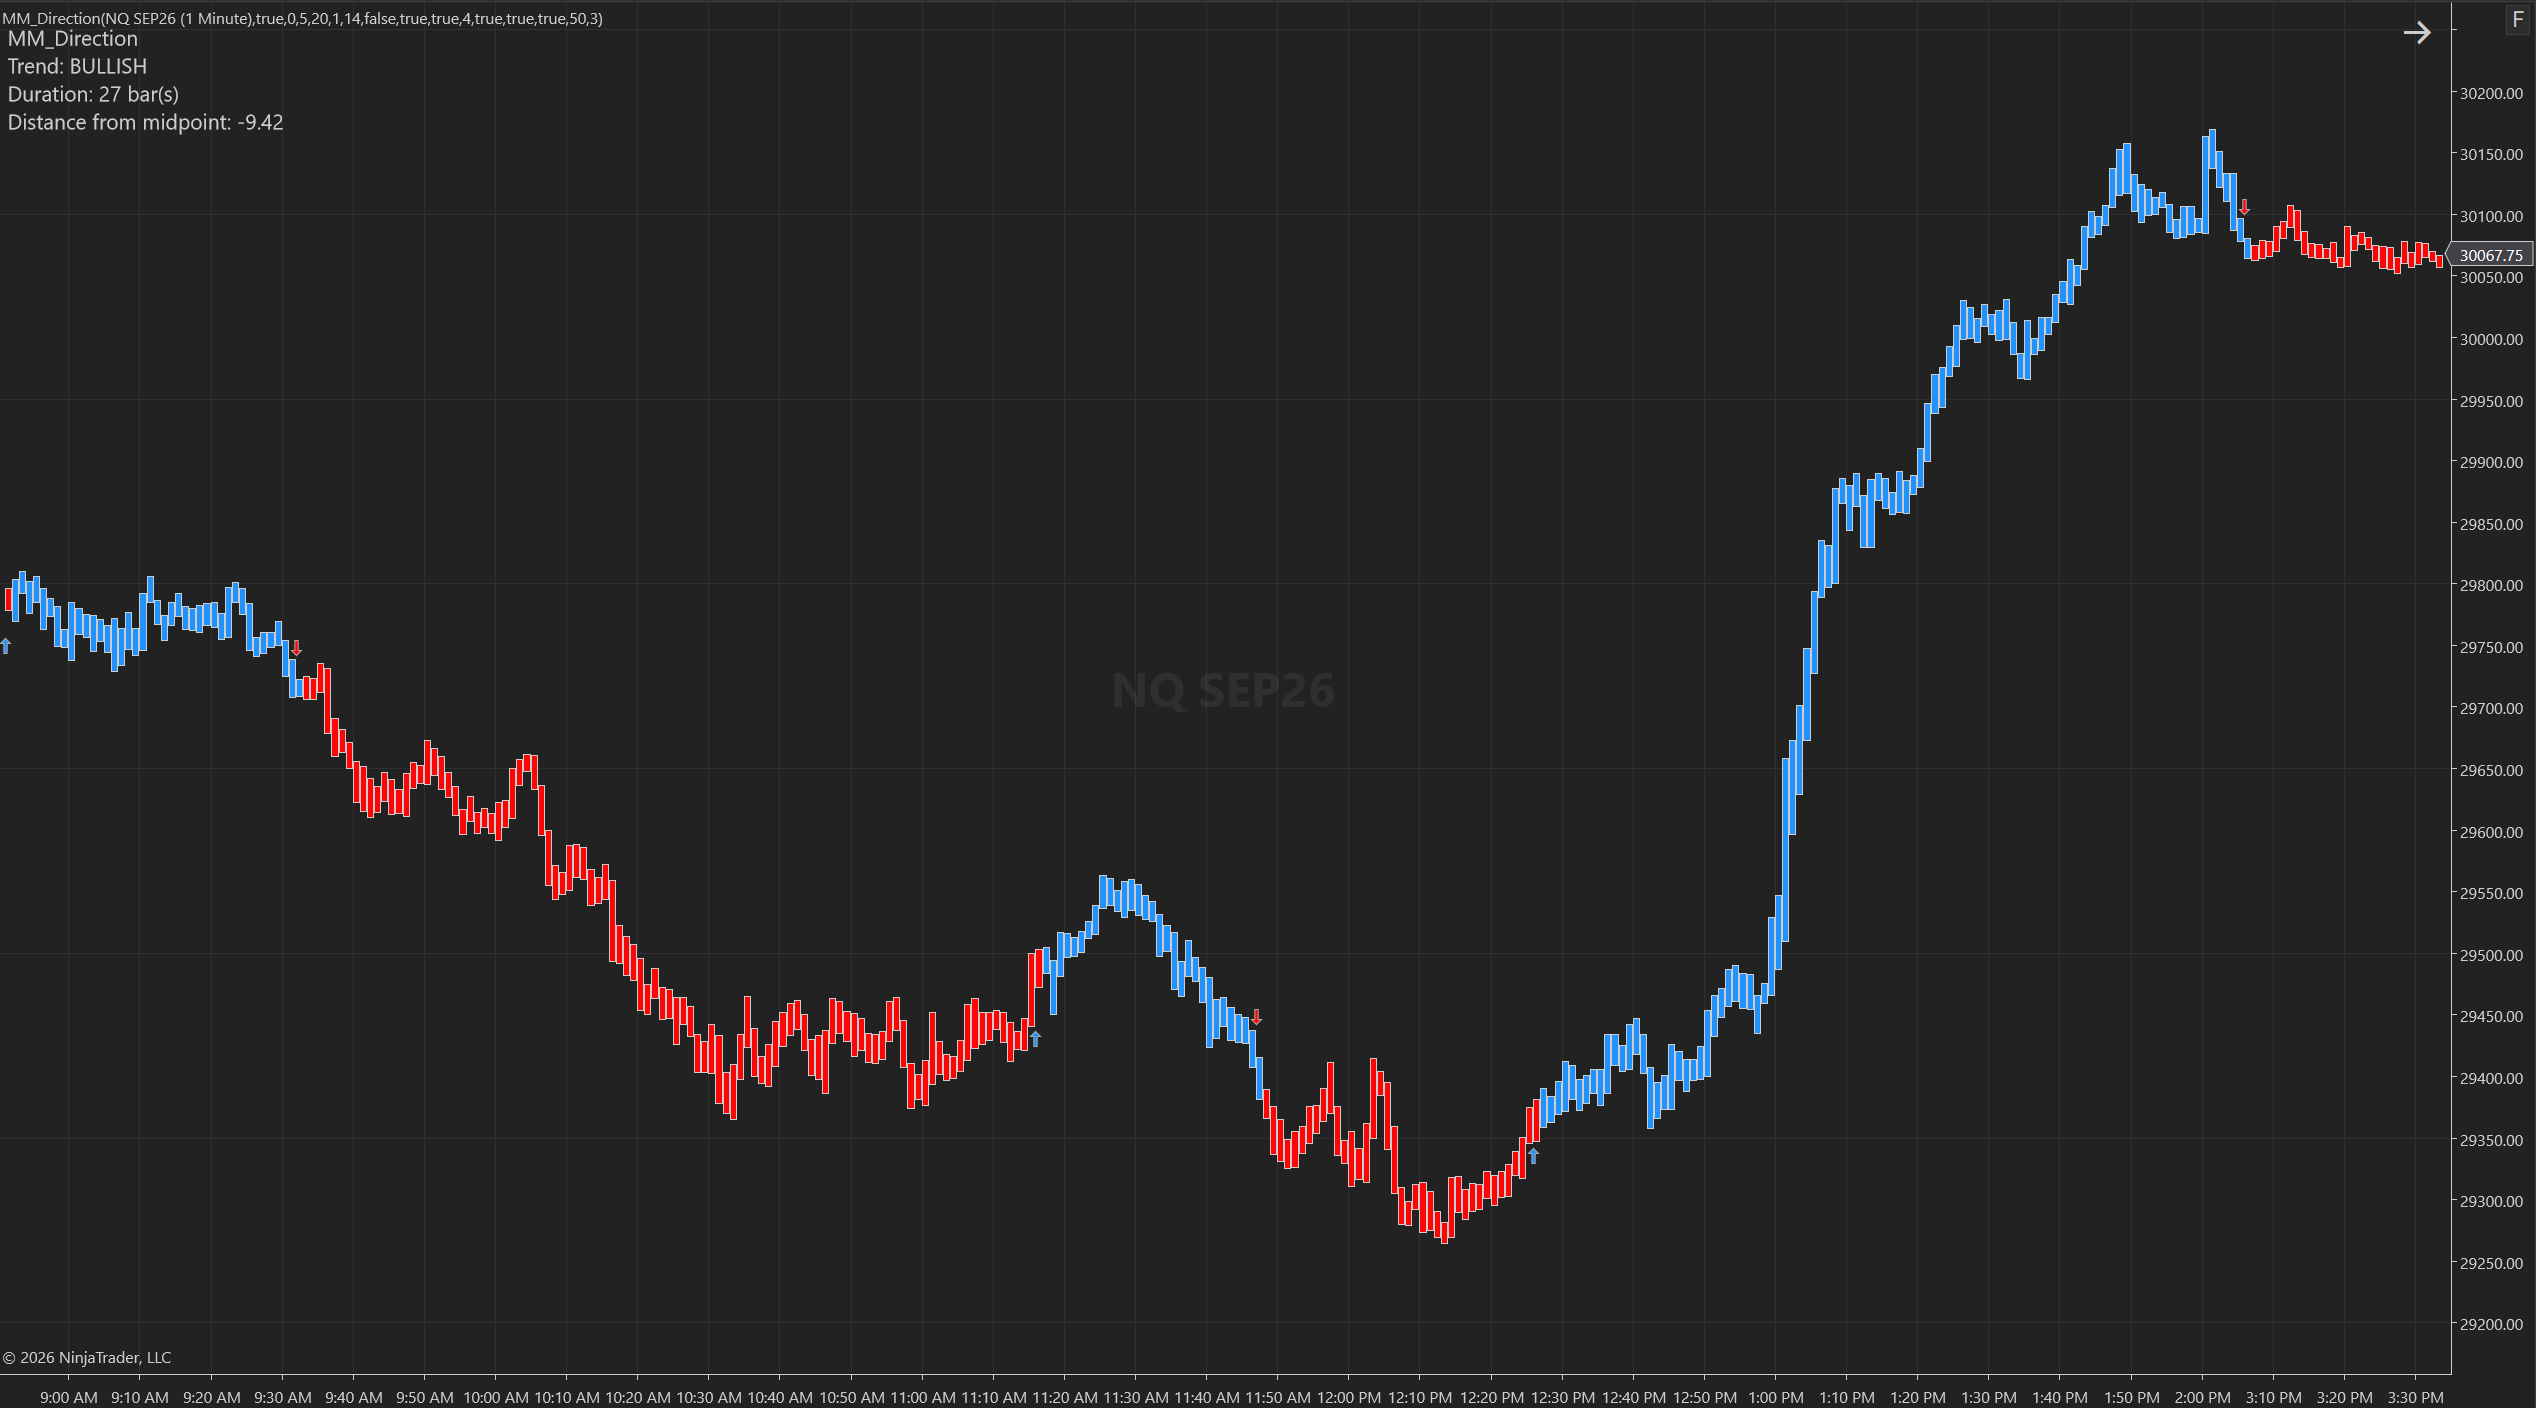This screenshot has height=1408, width=2536.
Task: Click the 29200.00 price axis label
Action: (2491, 1324)
